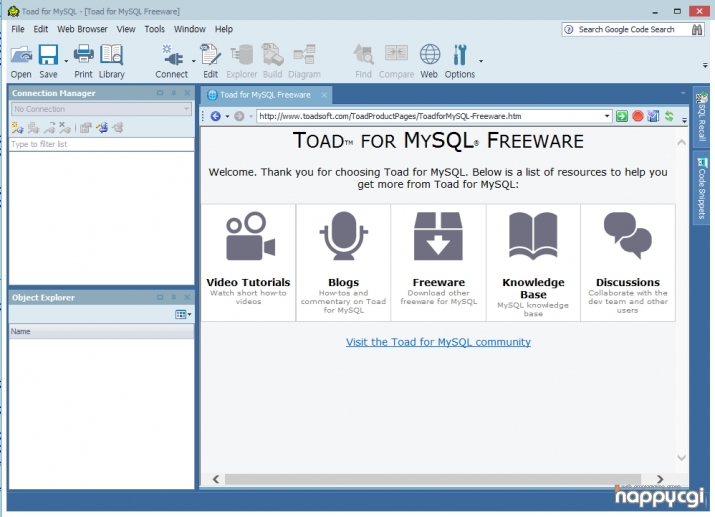Expand the Connect dropdown arrow
This screenshot has width=715, height=517.
[x=193, y=61]
